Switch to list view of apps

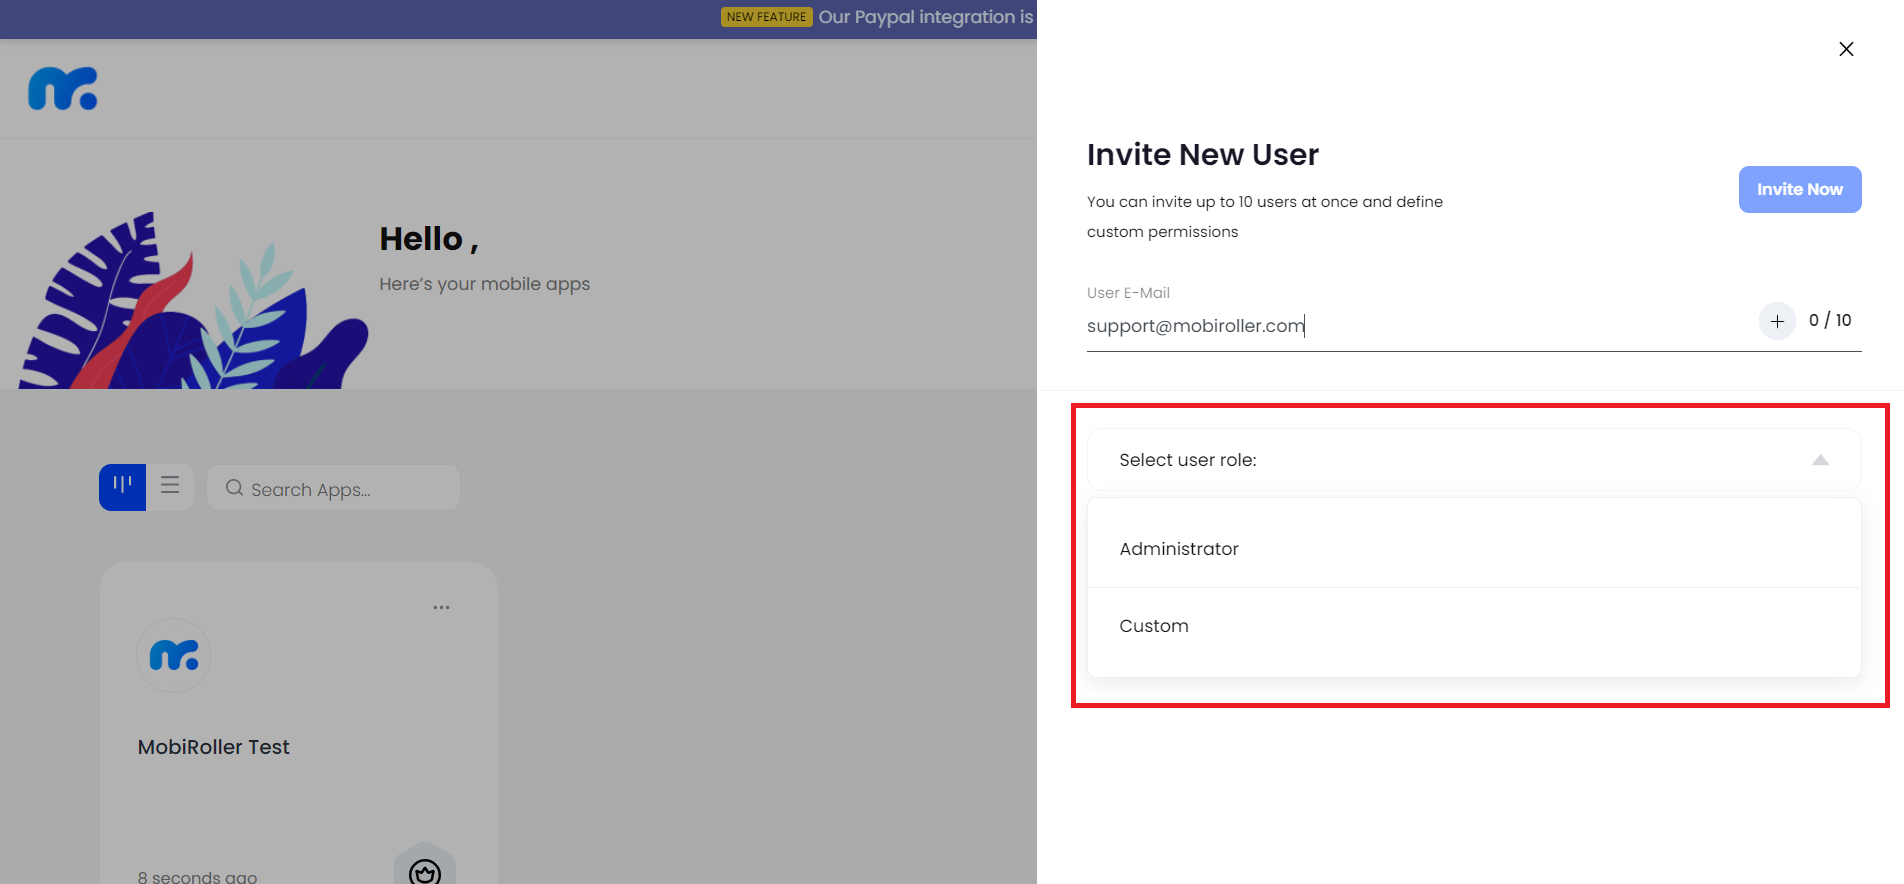point(170,487)
